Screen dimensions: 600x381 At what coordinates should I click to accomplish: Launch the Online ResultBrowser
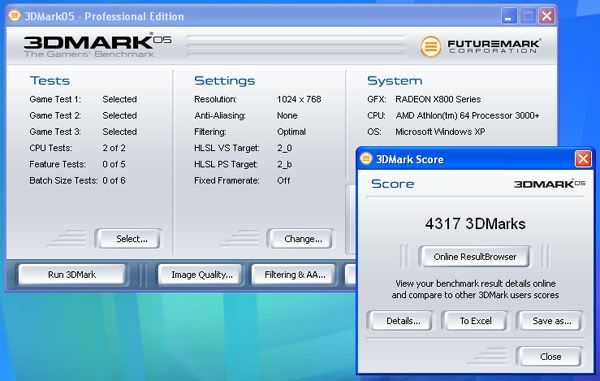click(474, 257)
